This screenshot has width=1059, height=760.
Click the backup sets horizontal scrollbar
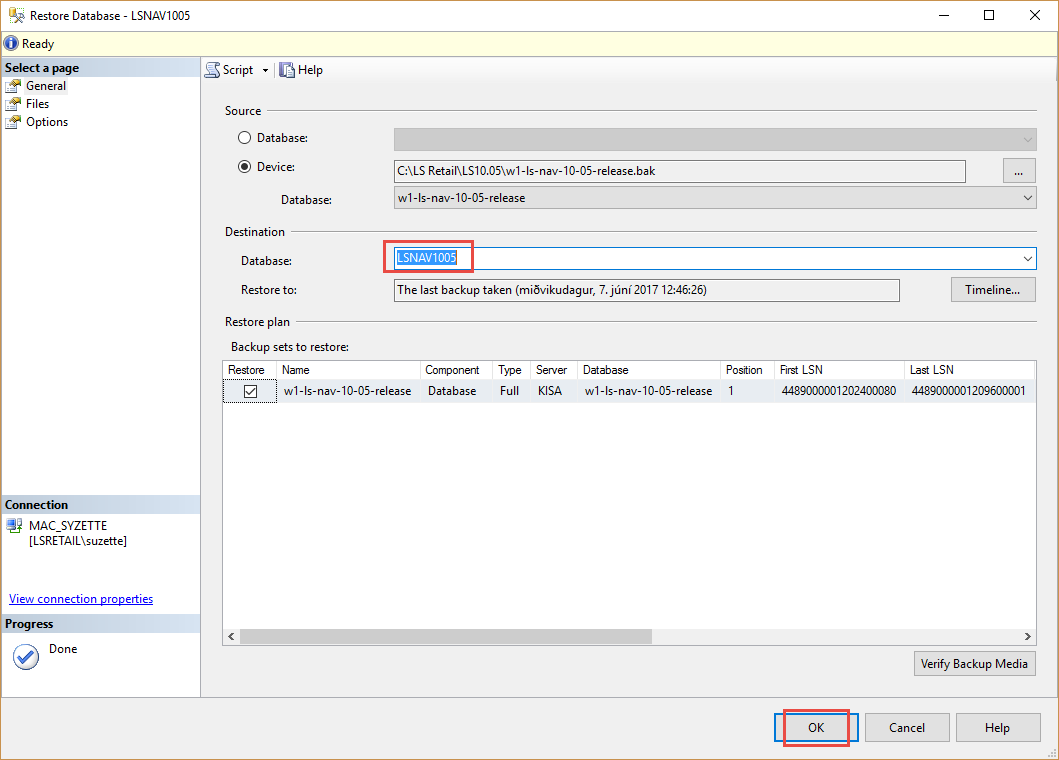pyautogui.click(x=445, y=637)
